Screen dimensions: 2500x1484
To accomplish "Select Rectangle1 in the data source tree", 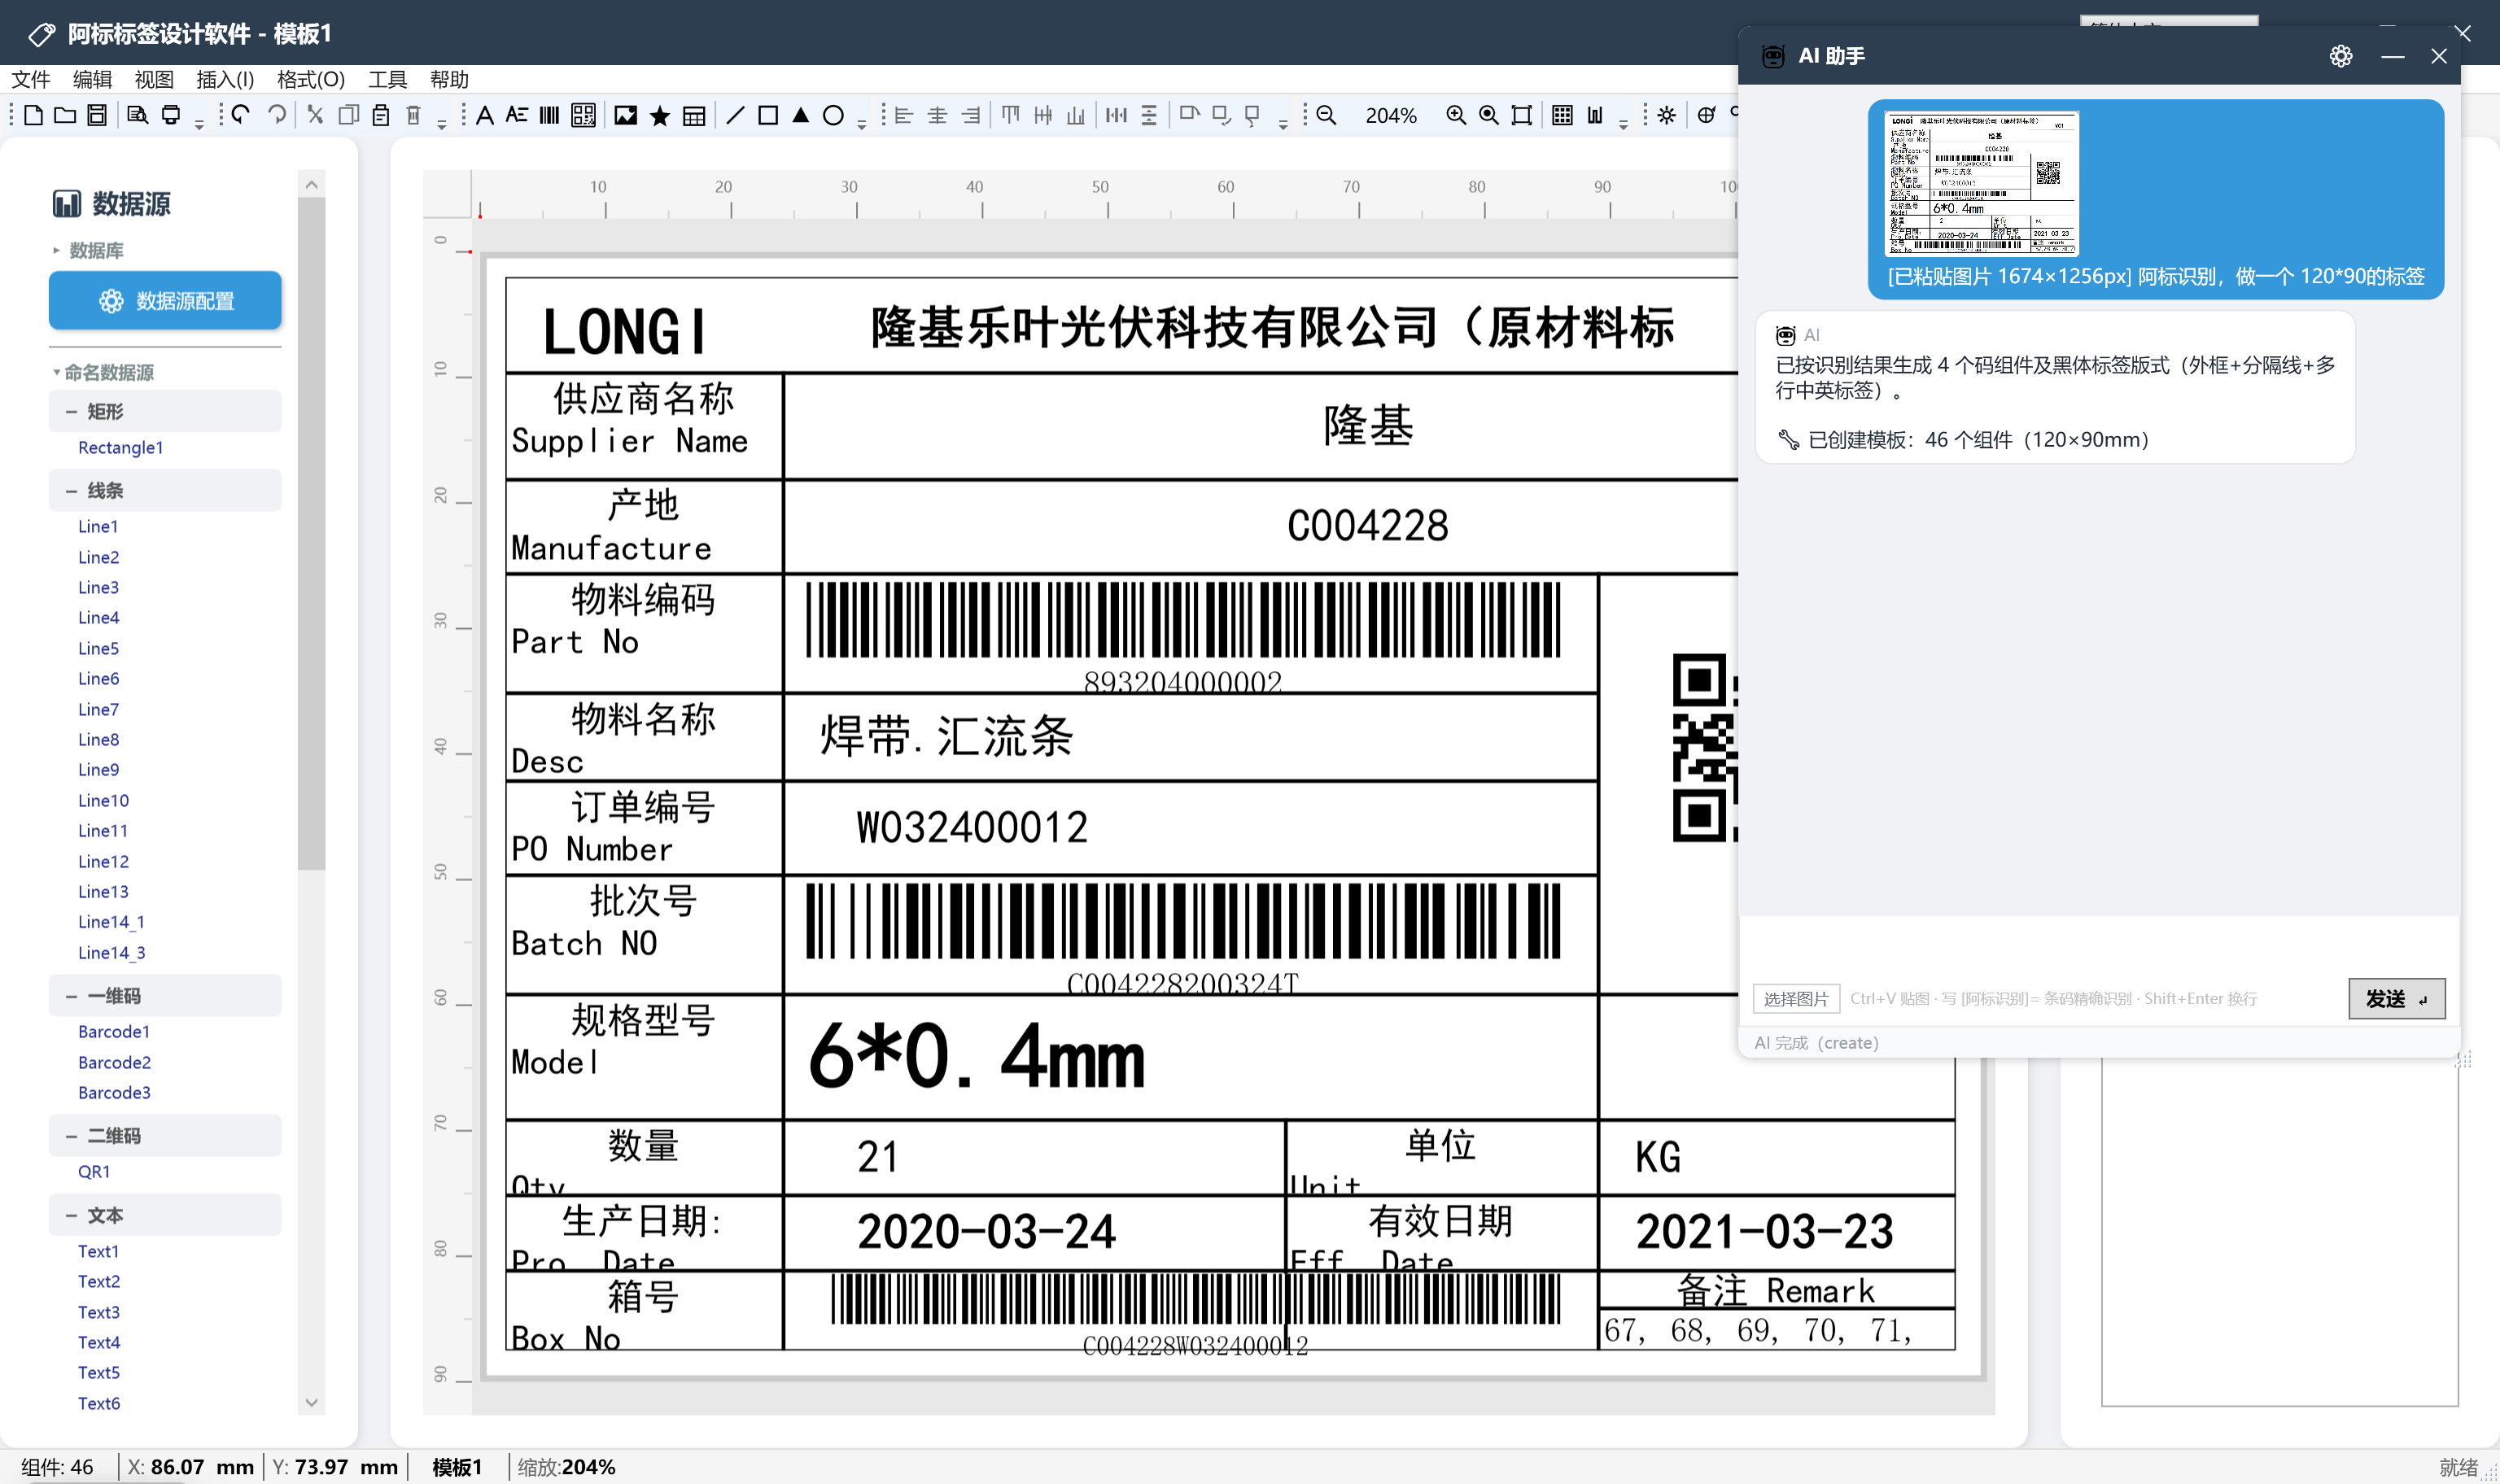I will pos(120,447).
